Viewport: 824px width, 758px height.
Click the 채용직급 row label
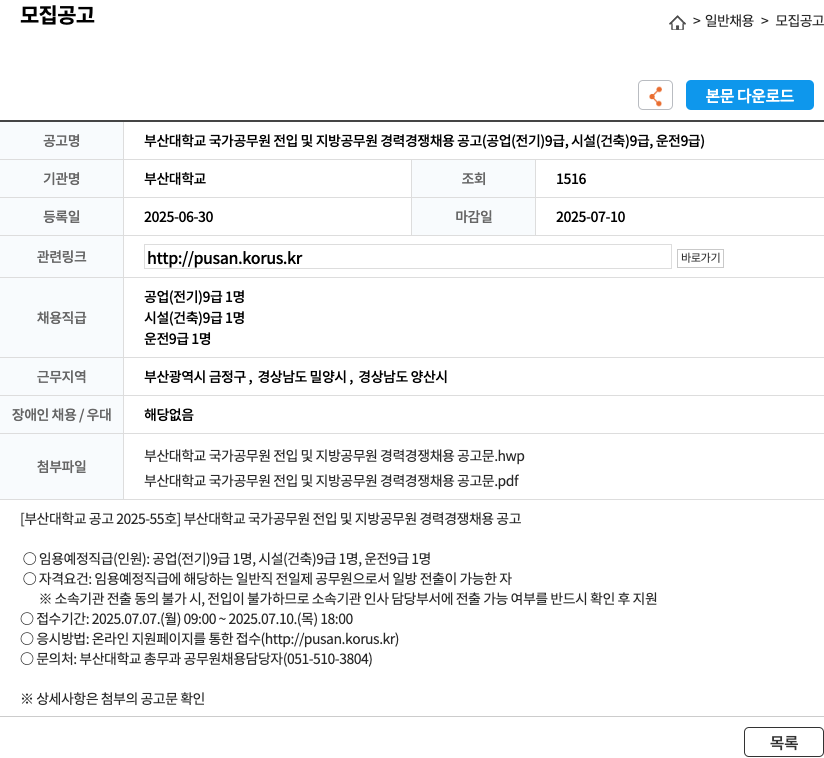click(61, 317)
